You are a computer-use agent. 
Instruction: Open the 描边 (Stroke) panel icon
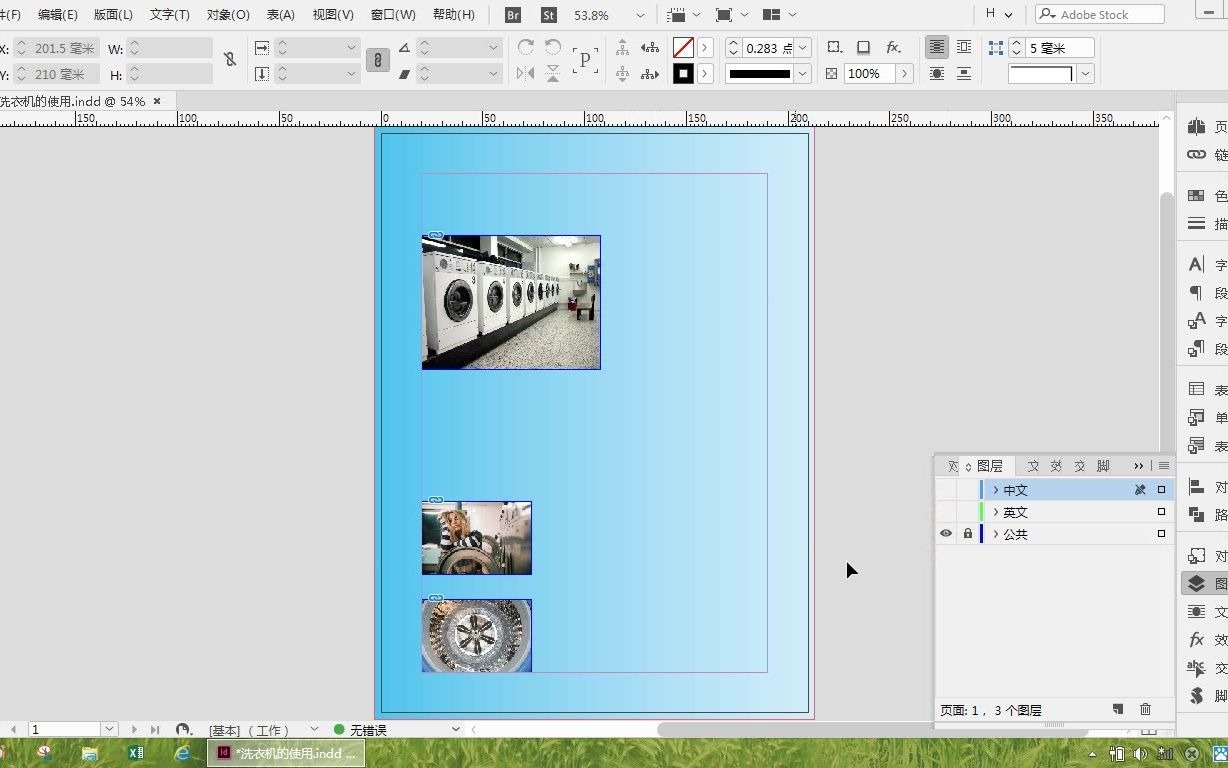pos(1197,222)
